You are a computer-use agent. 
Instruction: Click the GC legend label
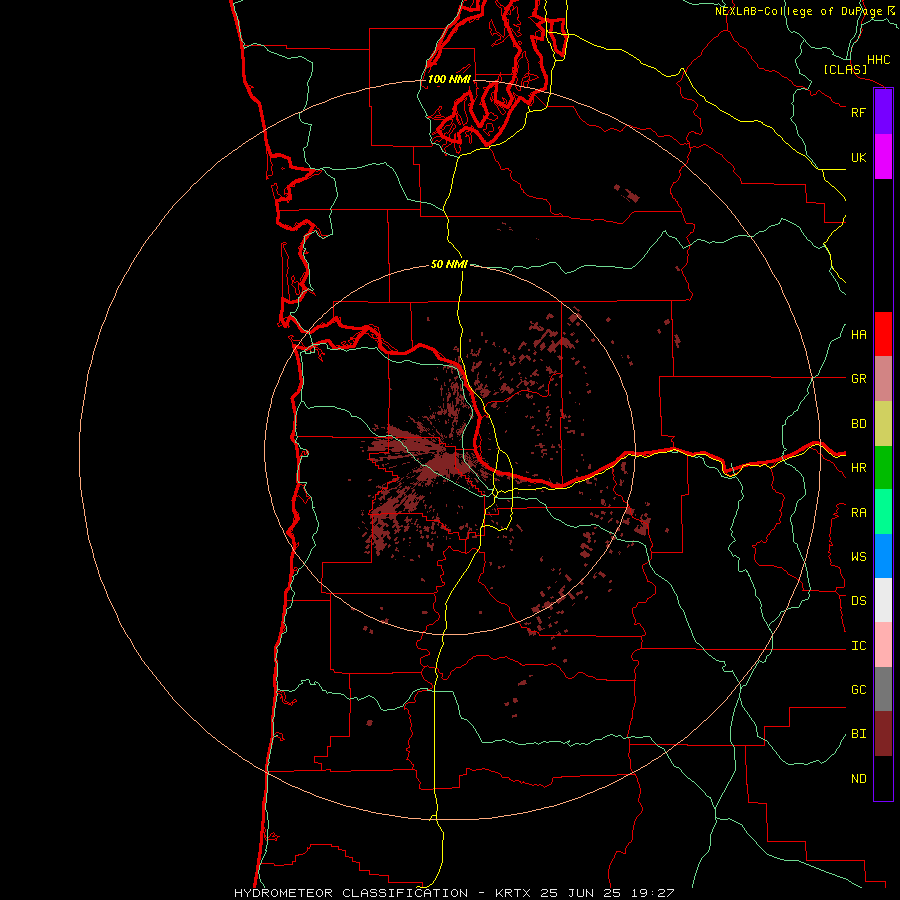(x=858, y=690)
